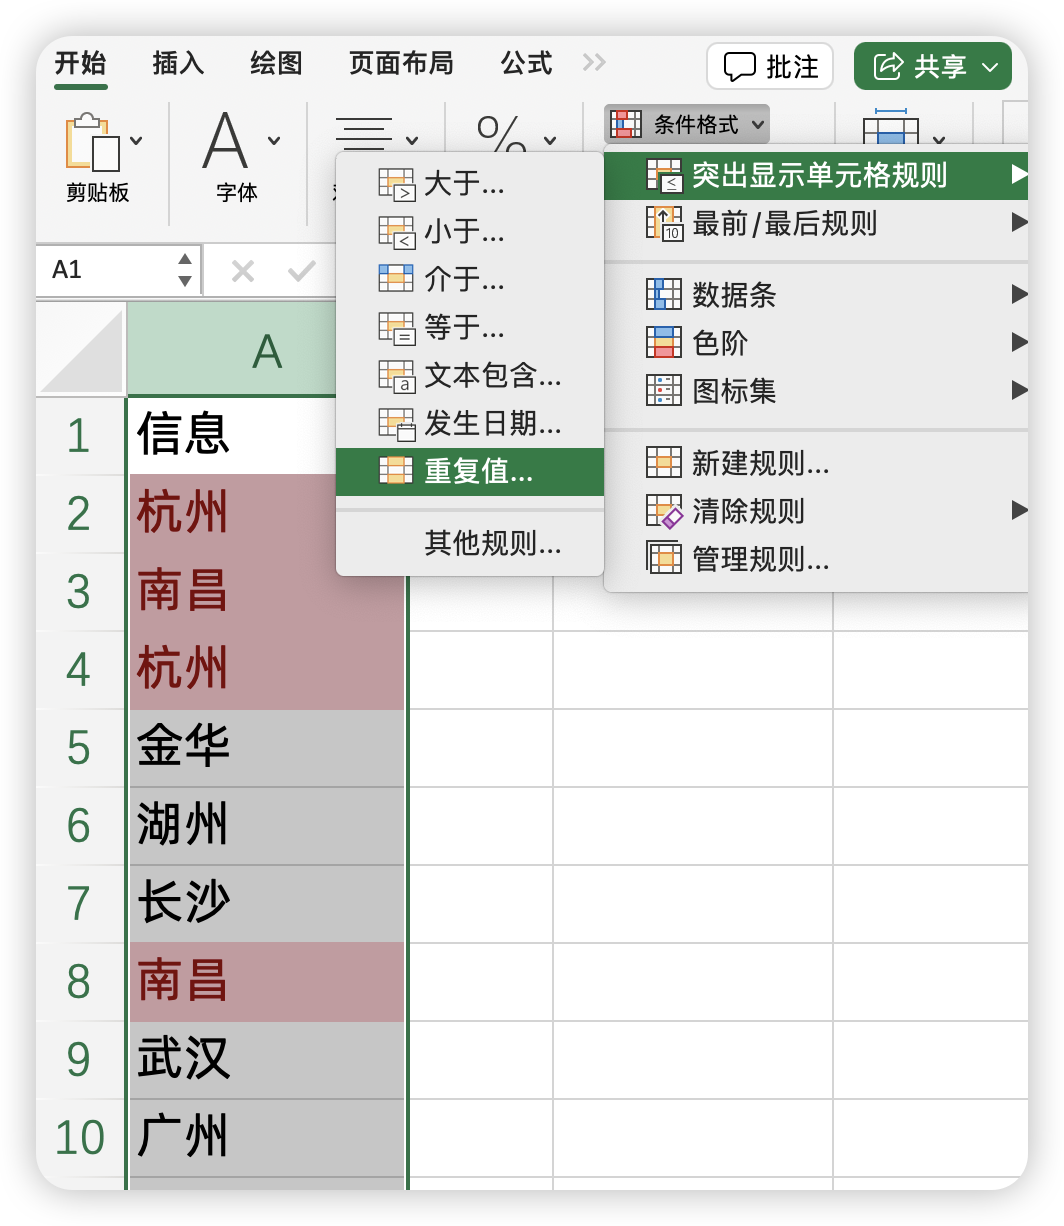Click the 等于 rule icon
Screen dimensions: 1064x1226
(x=396, y=327)
